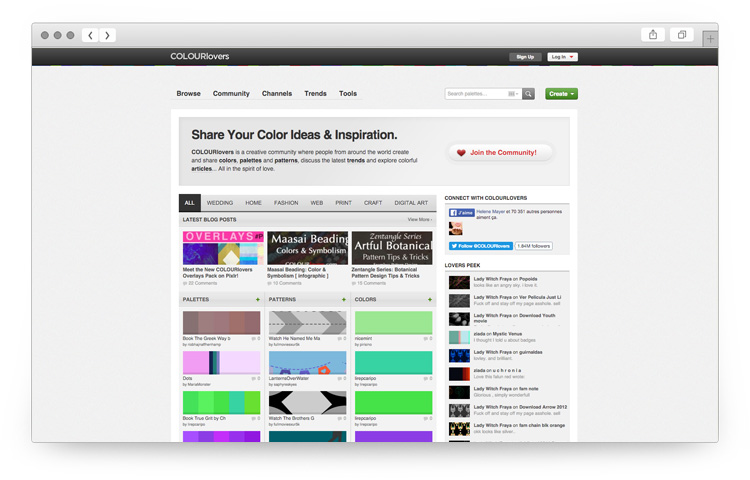
Task: Open Download Arrow 2012 comment link
Action: [x=520, y=407]
